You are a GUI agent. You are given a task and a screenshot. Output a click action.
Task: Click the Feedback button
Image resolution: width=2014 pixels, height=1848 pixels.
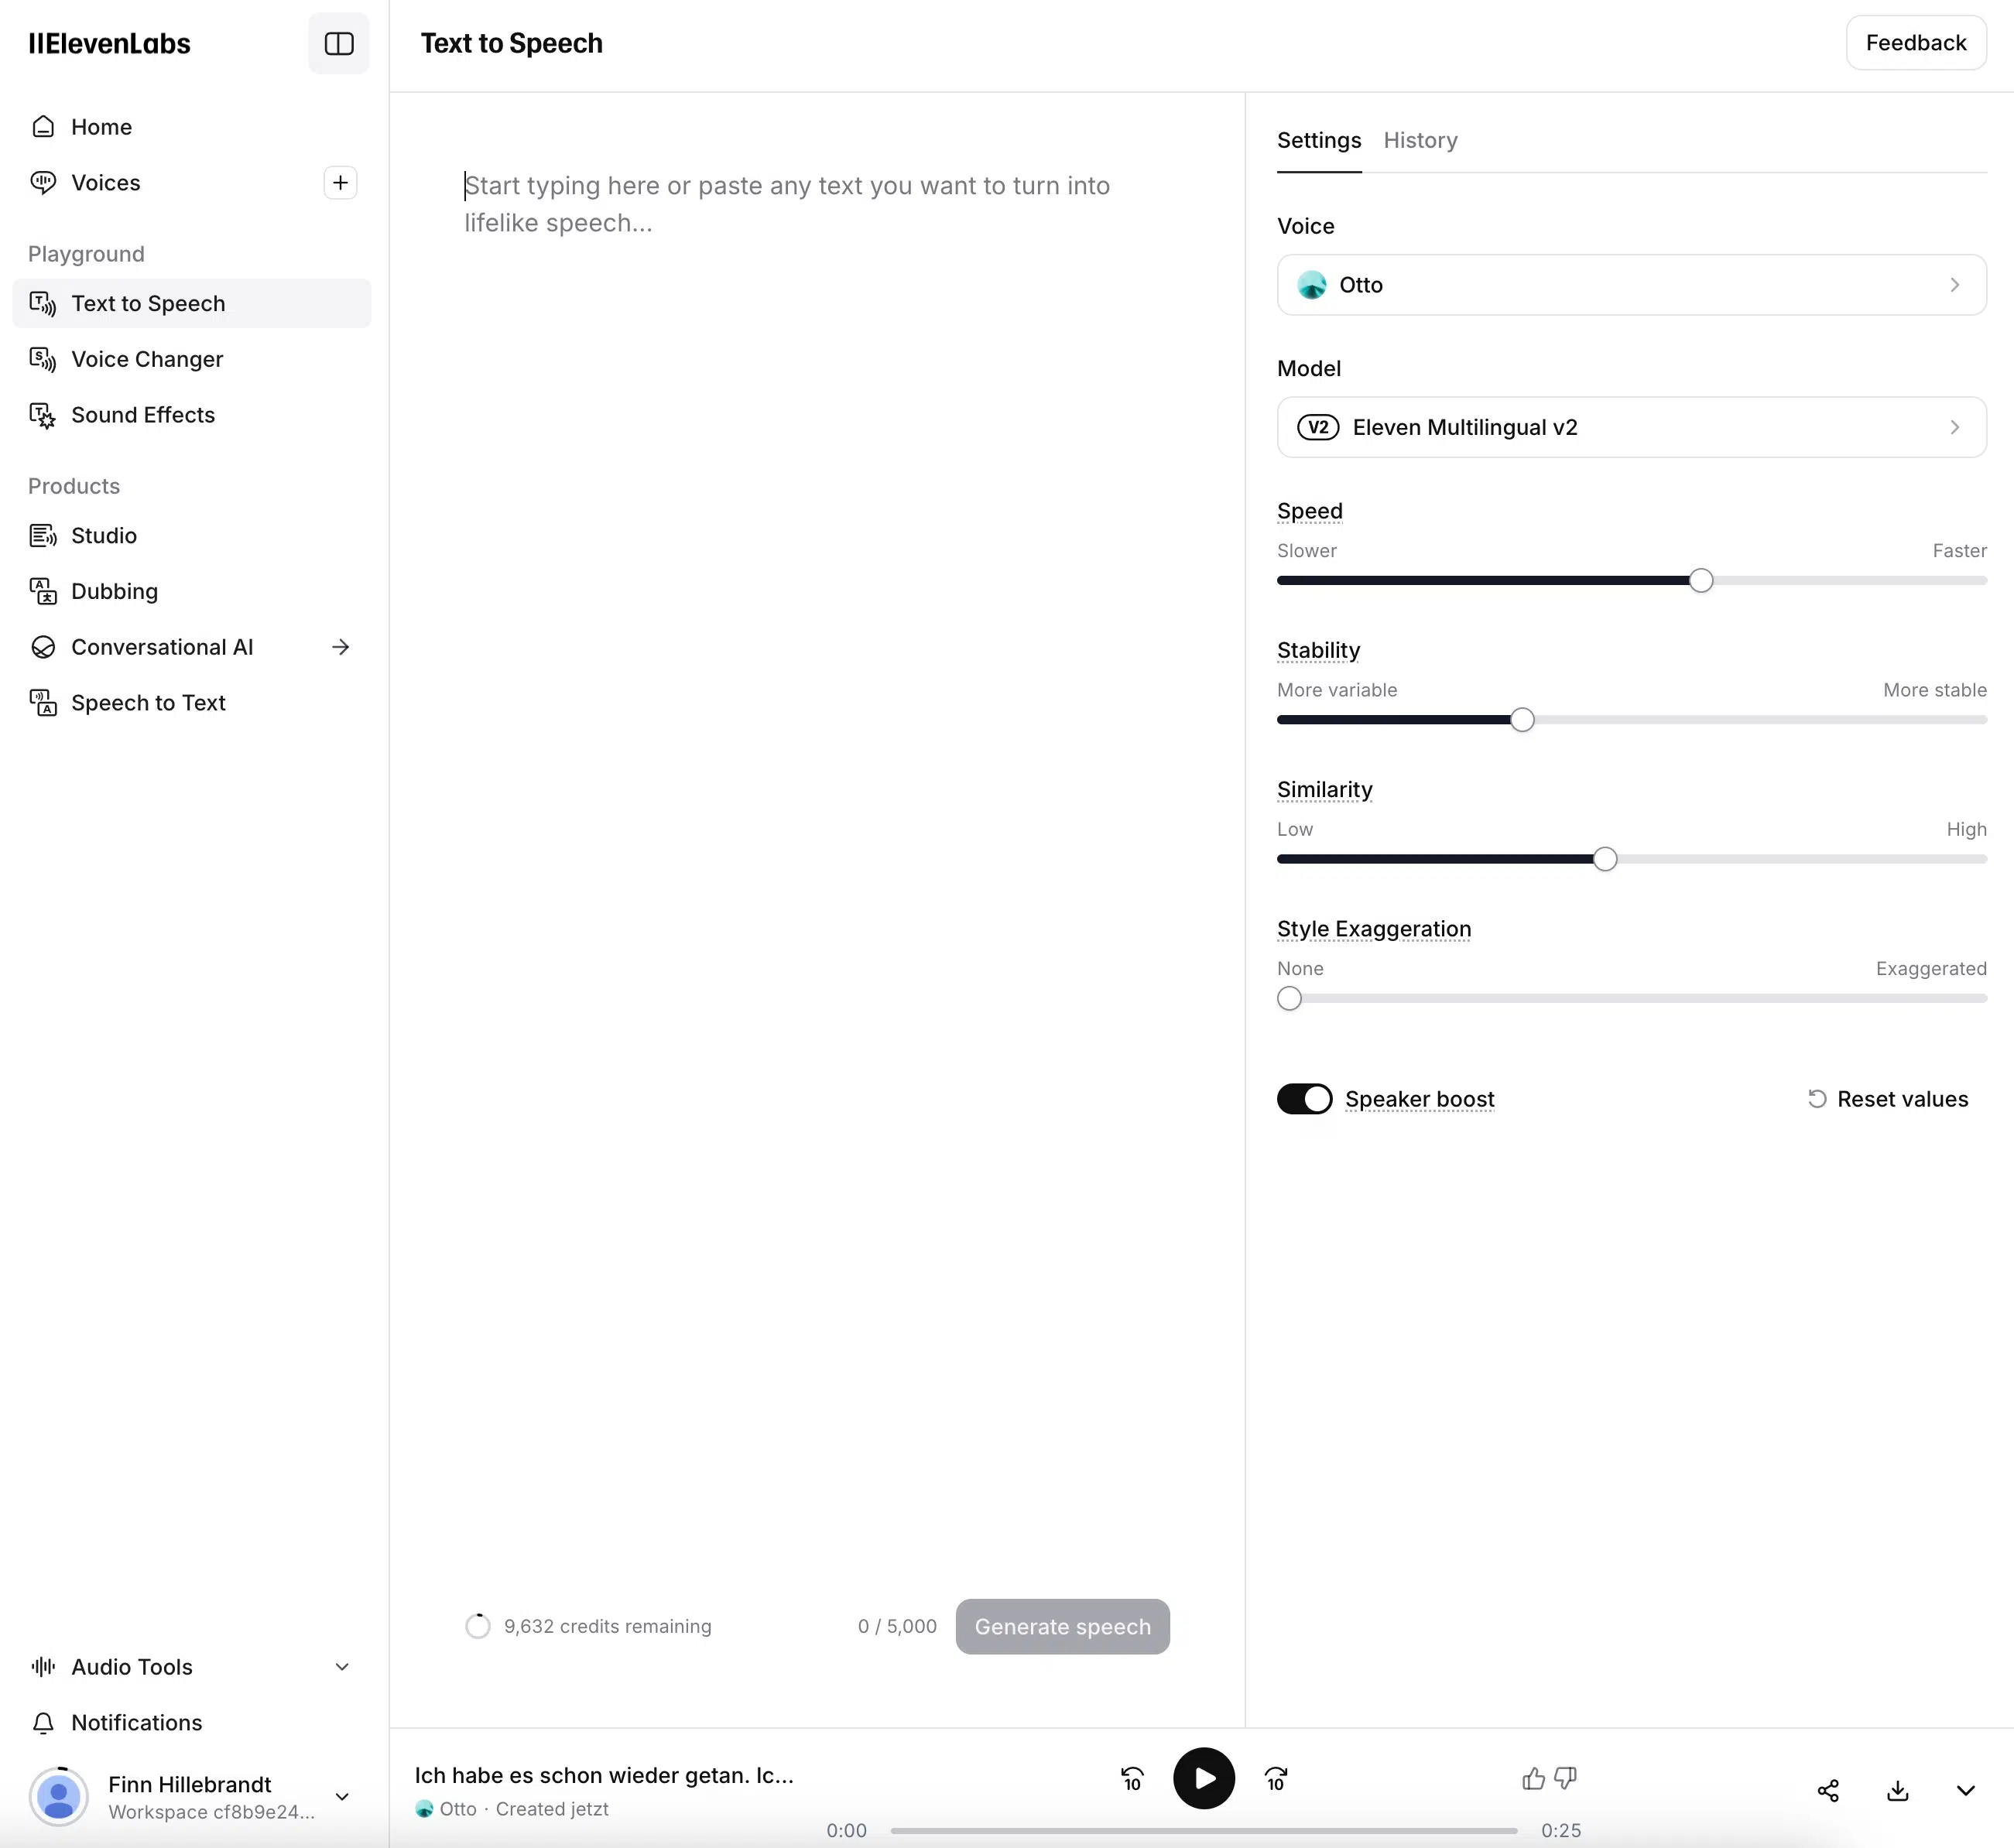pyautogui.click(x=1915, y=43)
